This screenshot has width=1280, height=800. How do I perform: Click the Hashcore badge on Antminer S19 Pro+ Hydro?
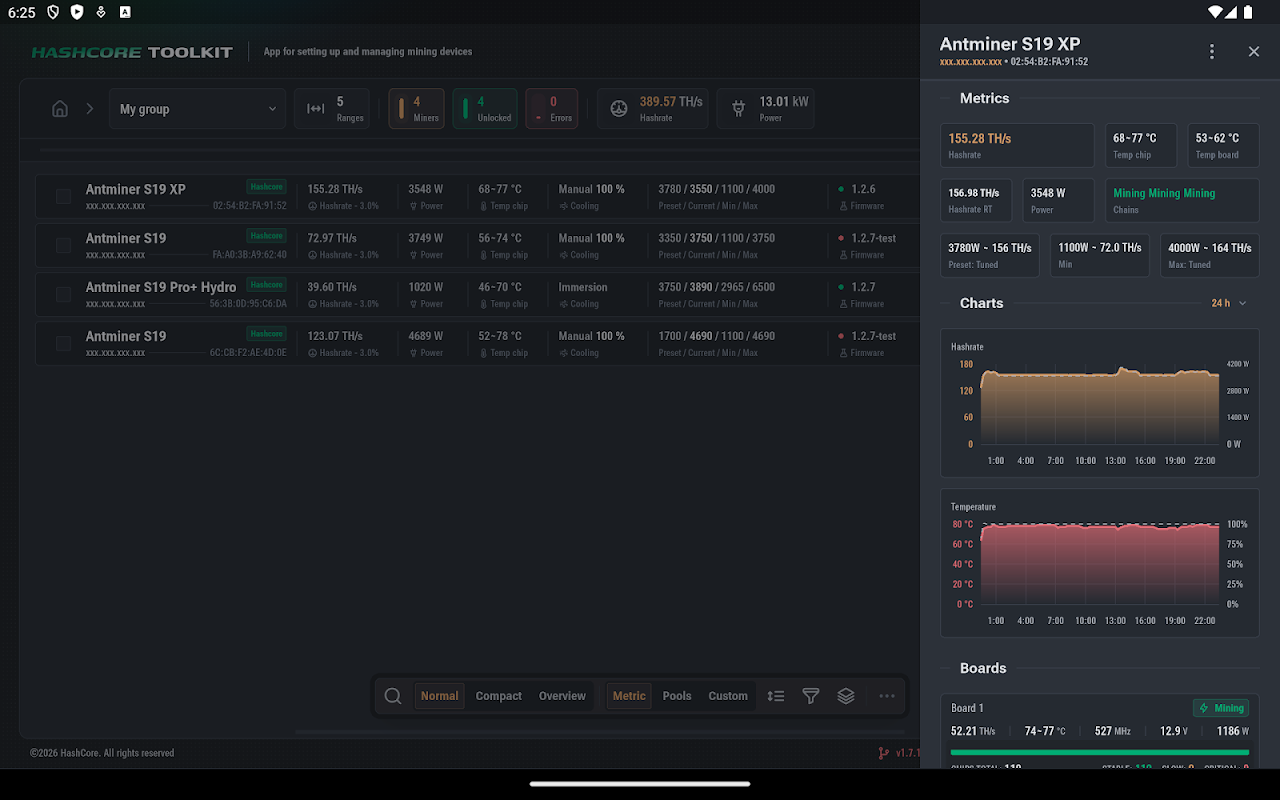(x=266, y=285)
